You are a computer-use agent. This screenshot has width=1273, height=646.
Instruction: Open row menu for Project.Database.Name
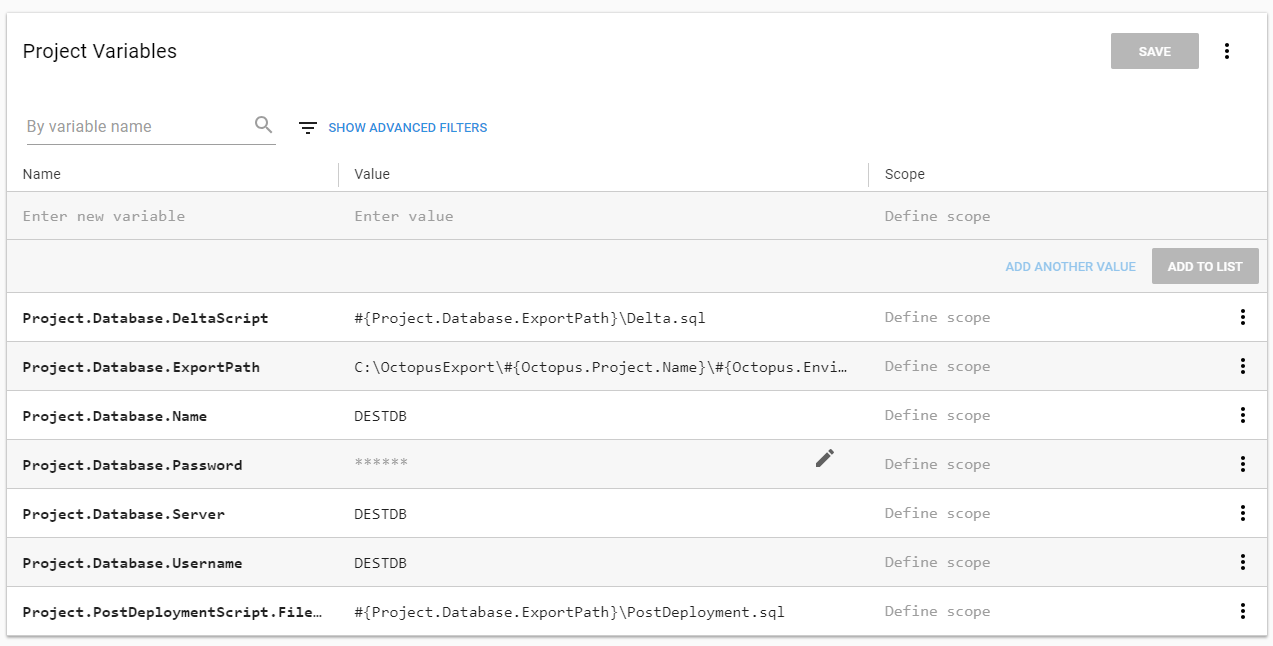click(x=1242, y=415)
